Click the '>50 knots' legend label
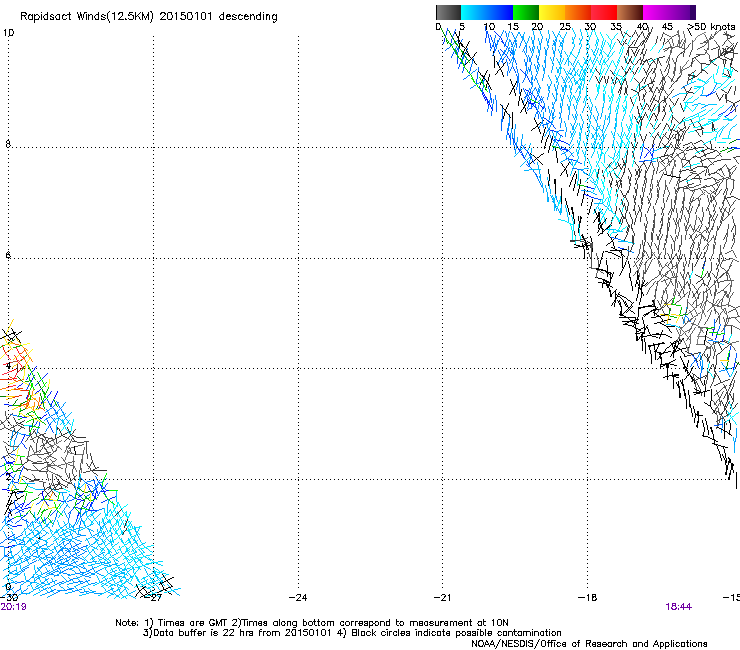The height and width of the screenshot is (650, 740). point(711,26)
